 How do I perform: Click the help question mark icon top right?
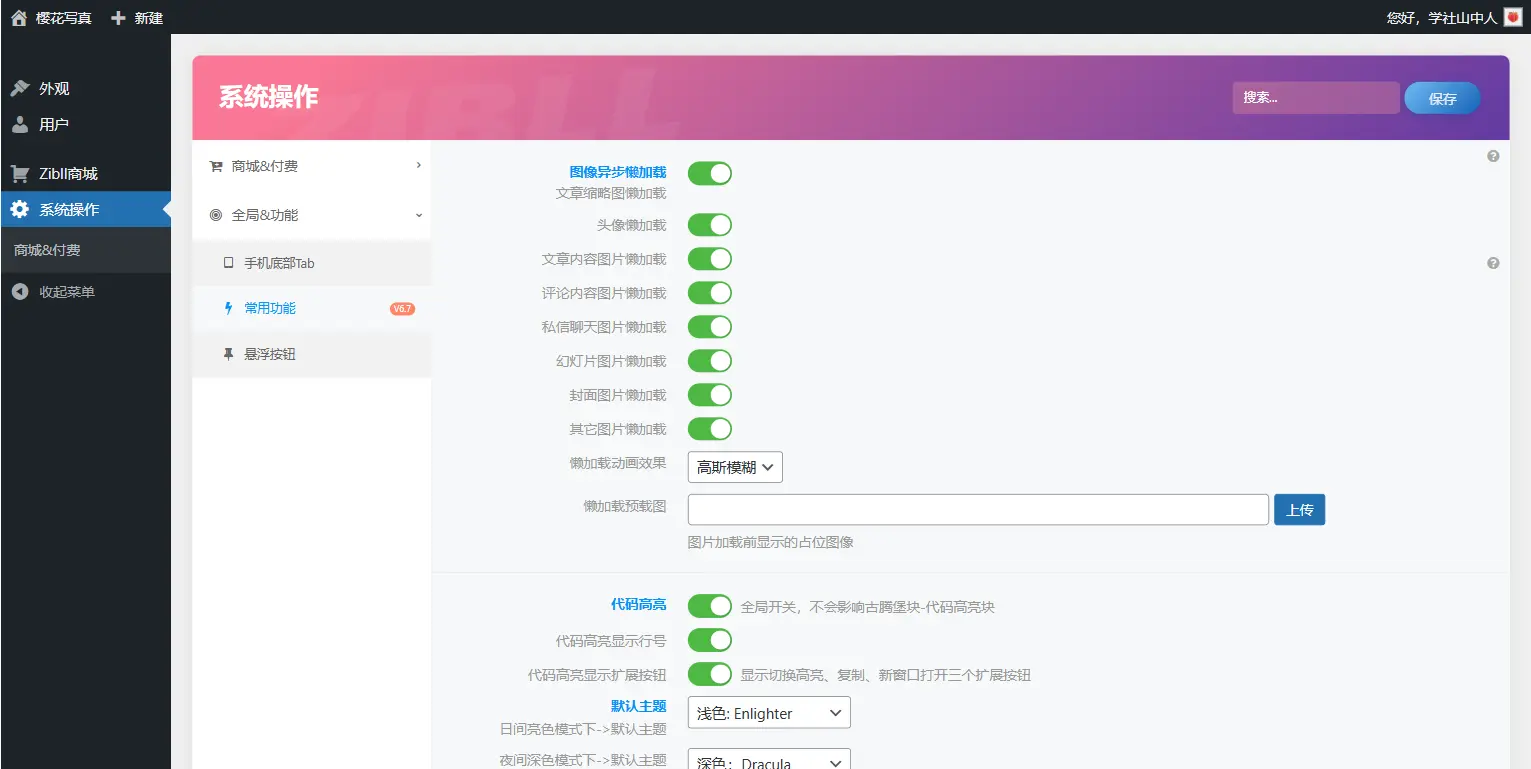tap(1493, 155)
